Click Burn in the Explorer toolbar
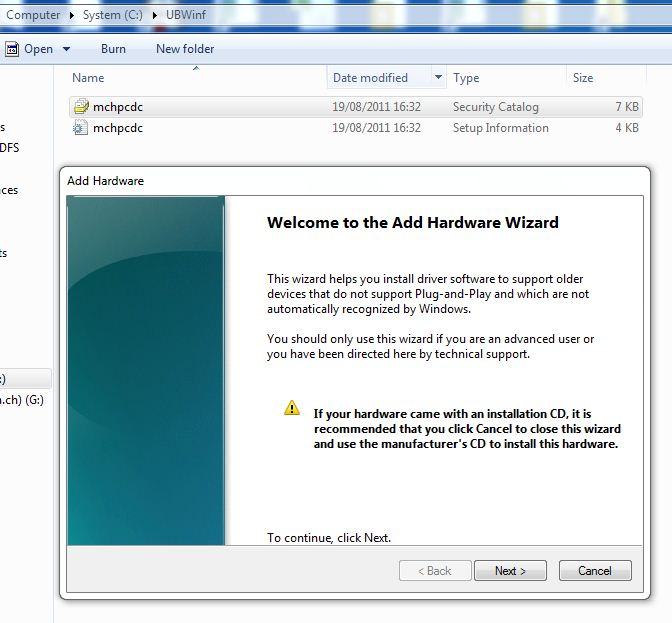The width and height of the screenshot is (672, 623). 113,49
